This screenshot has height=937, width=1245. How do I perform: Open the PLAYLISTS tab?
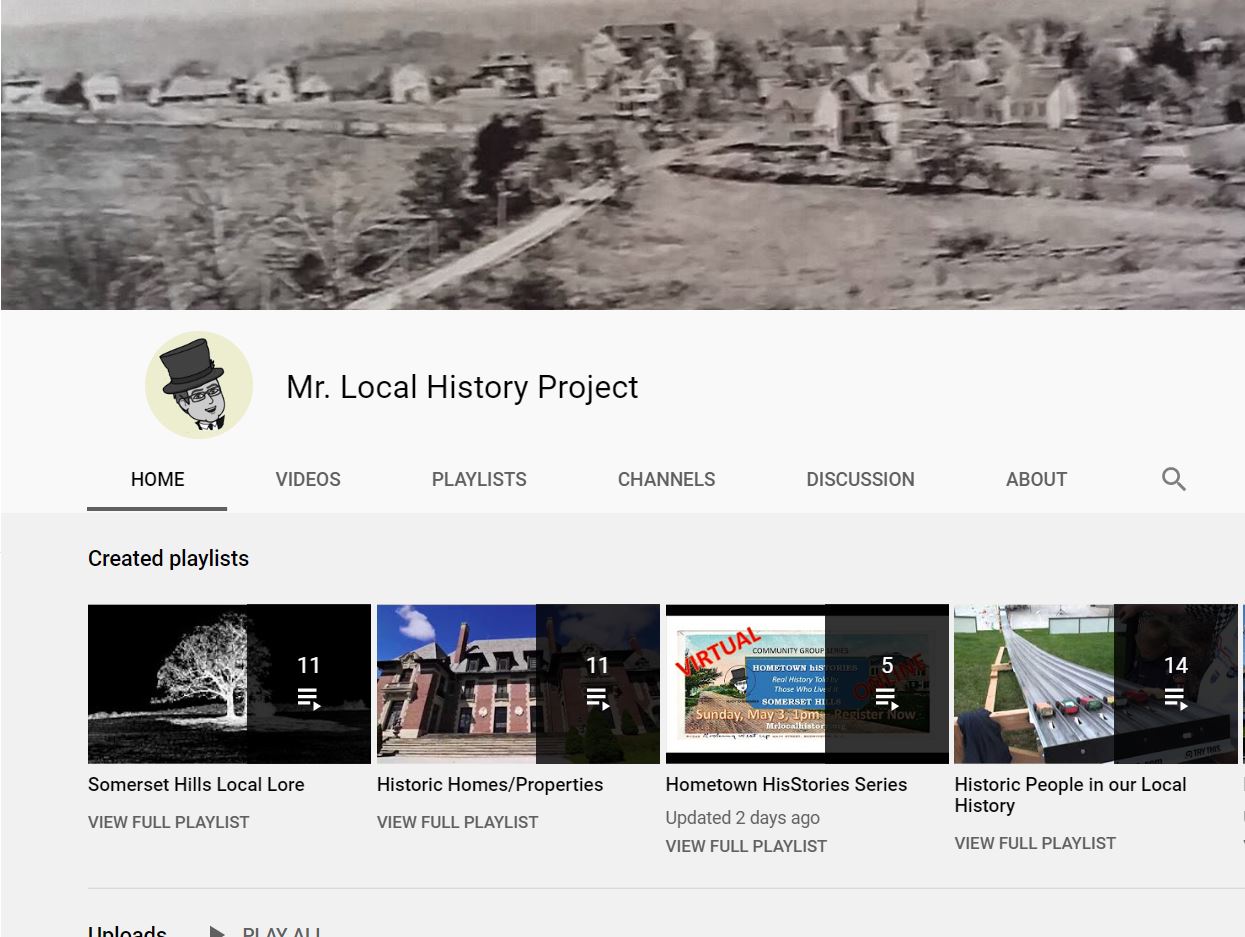pyautogui.click(x=478, y=479)
